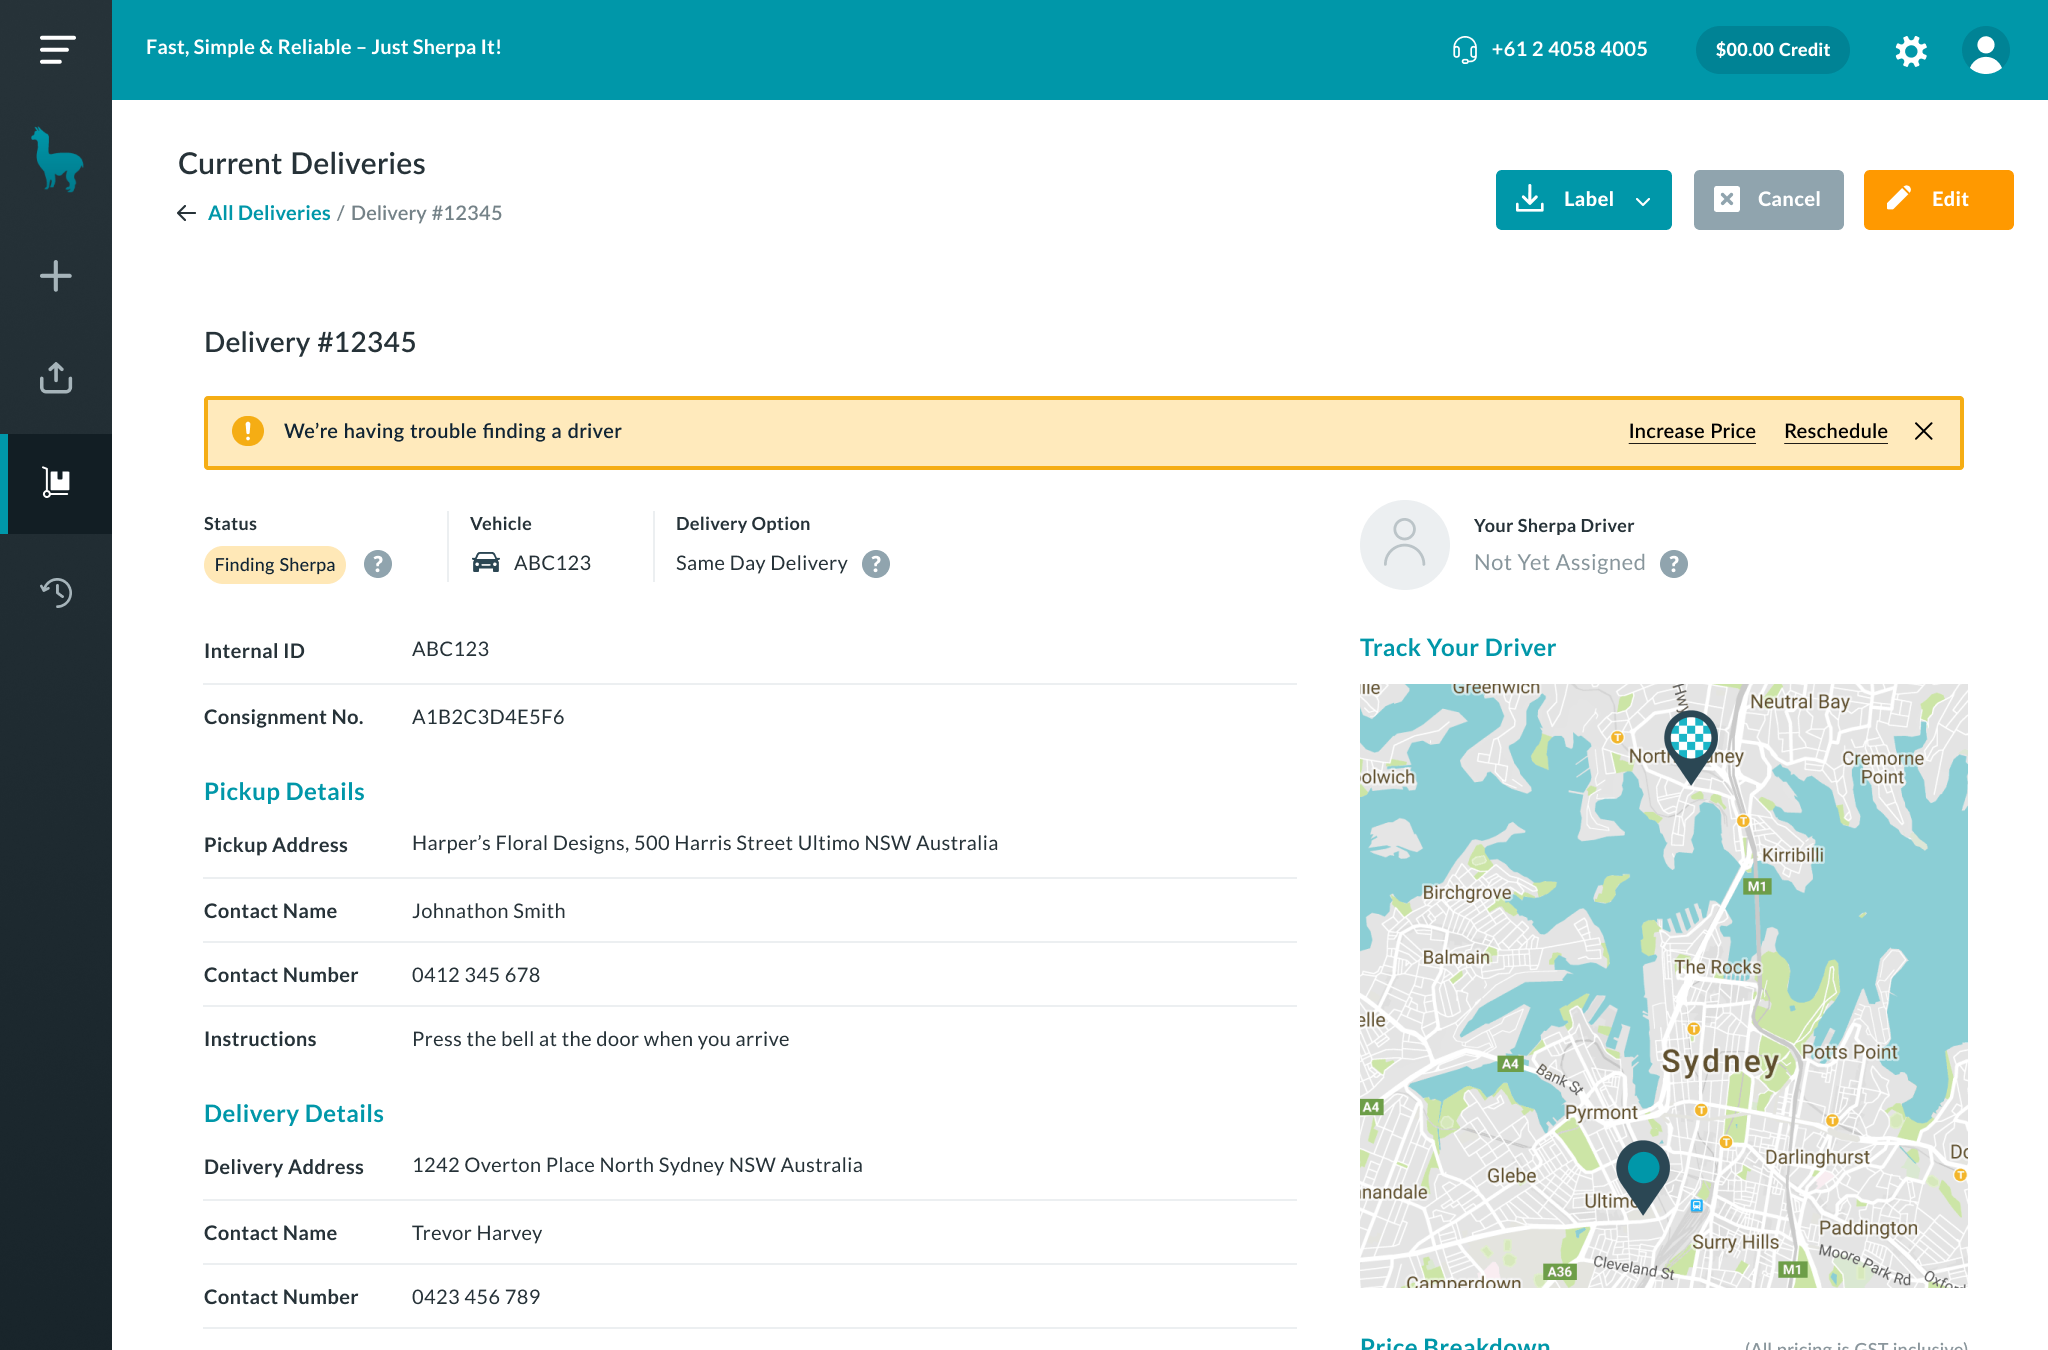Click the Sherpa llama logo

coord(56,159)
